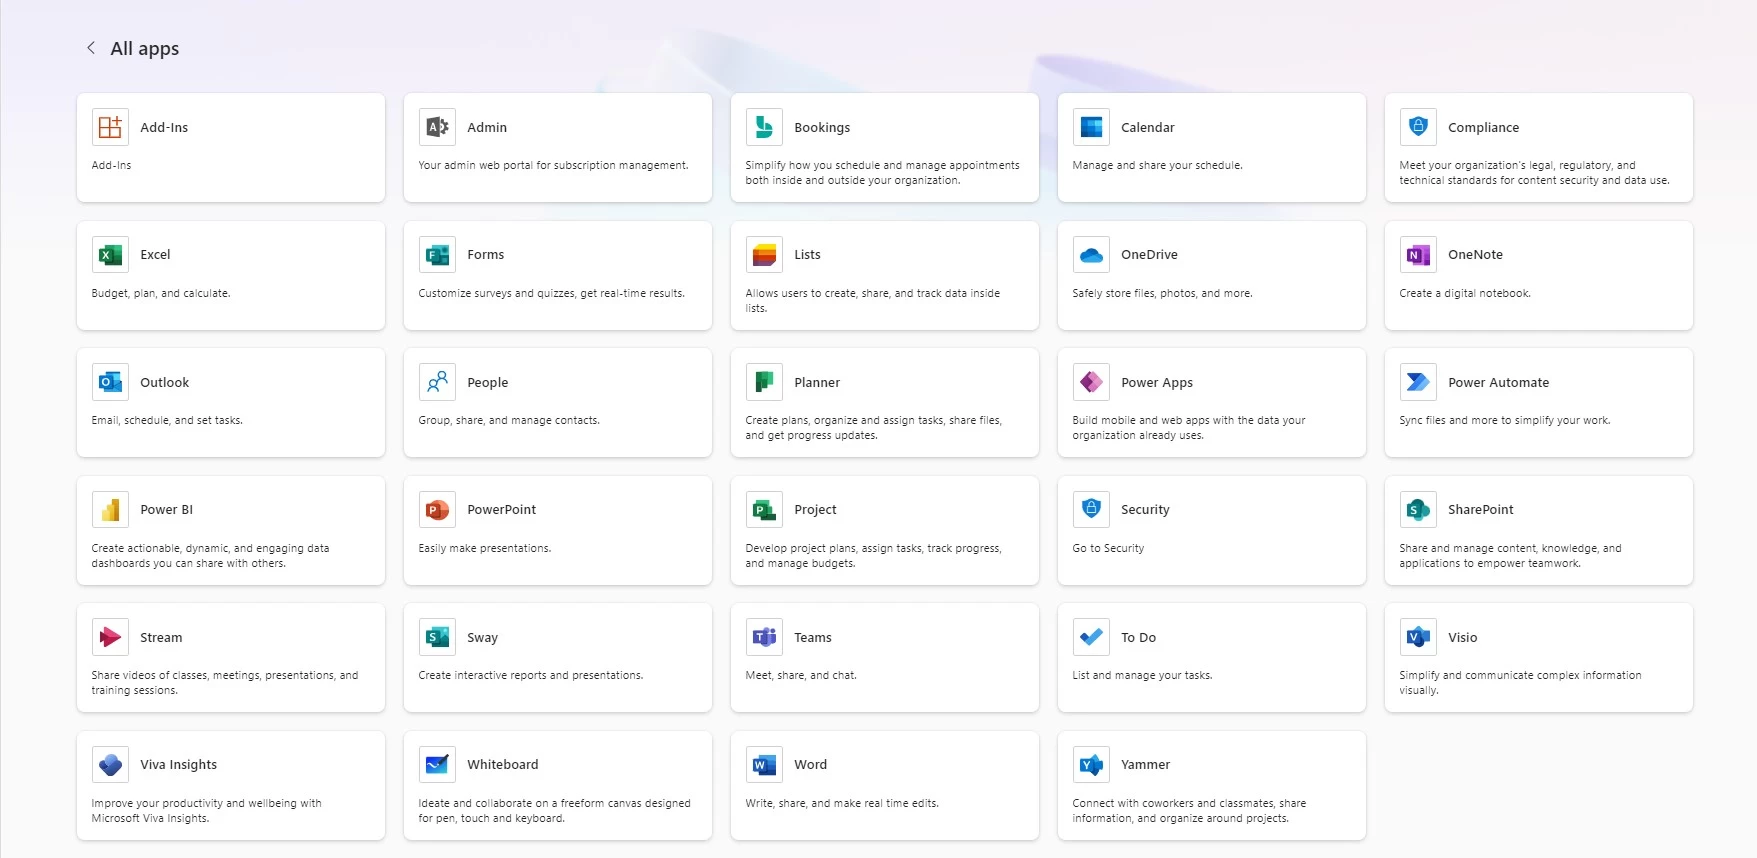Select the Lists title link
This screenshot has height=858, width=1757.
(807, 255)
